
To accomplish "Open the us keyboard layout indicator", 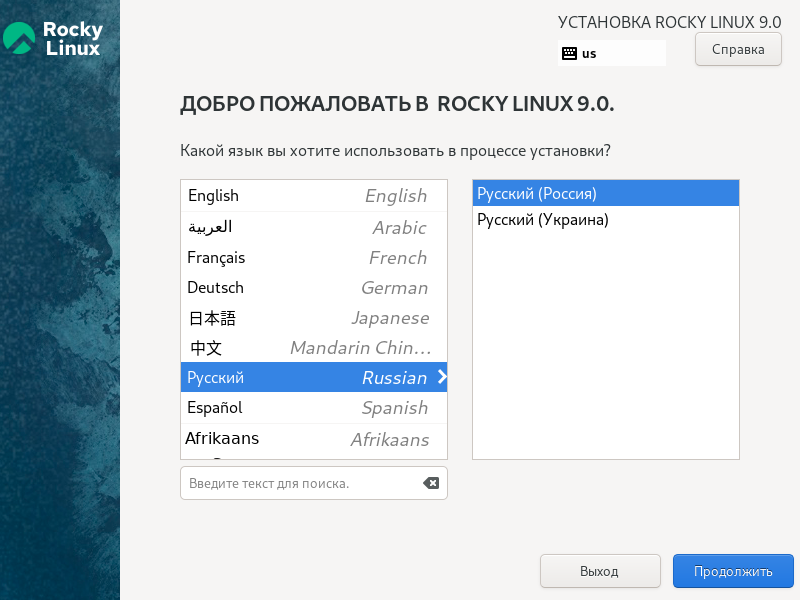I will click(x=611, y=53).
